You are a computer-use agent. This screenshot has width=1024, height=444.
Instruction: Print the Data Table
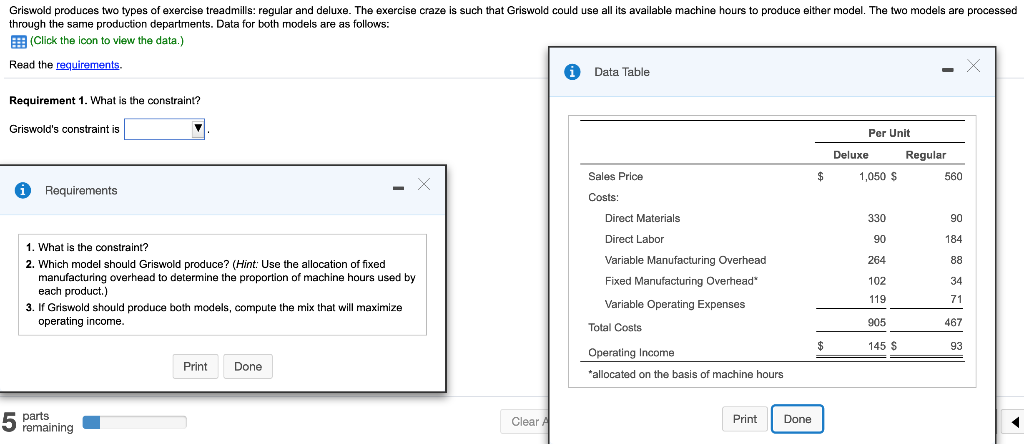click(744, 419)
